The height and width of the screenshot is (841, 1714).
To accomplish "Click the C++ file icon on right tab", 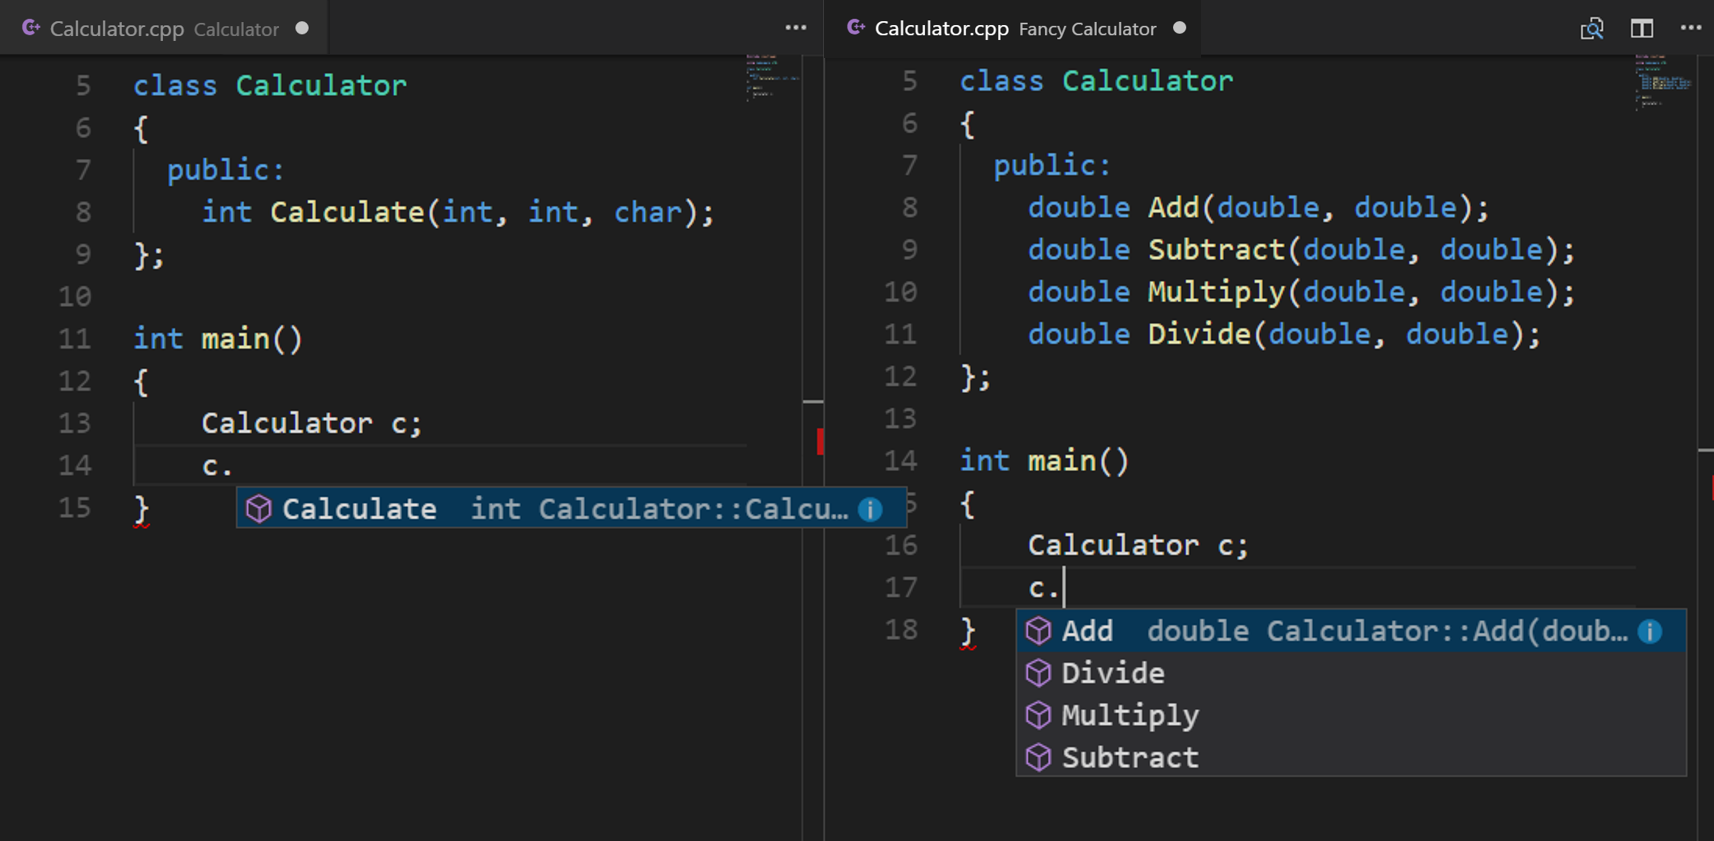I will (x=856, y=28).
